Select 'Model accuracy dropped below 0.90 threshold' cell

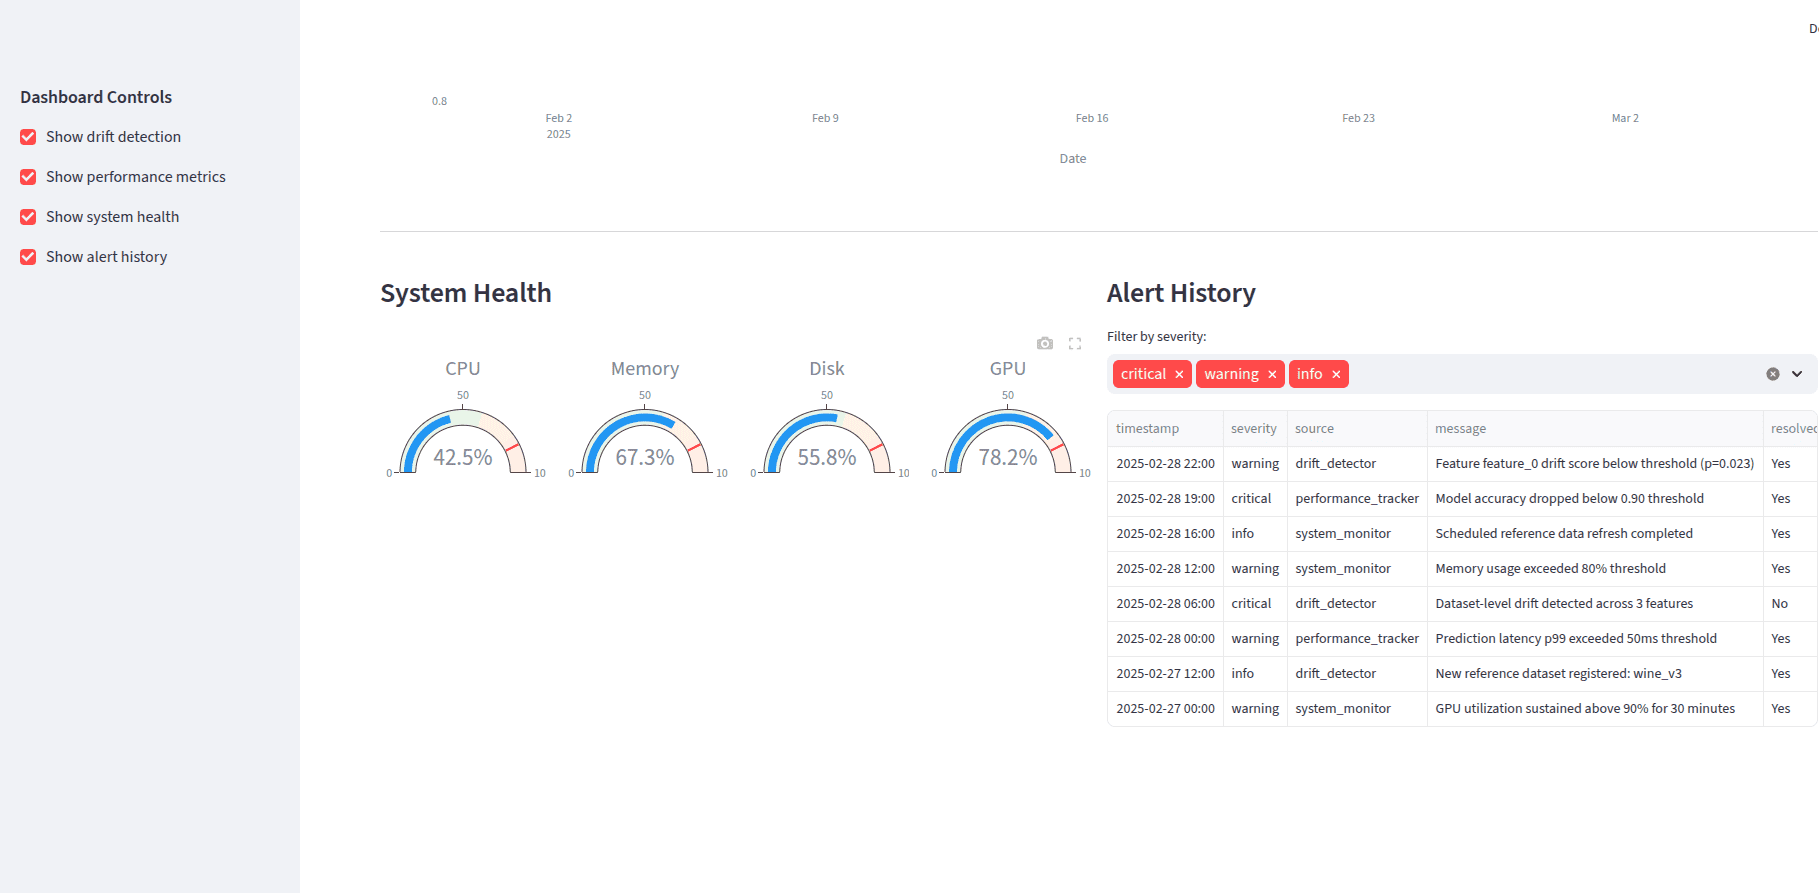[1595, 499]
